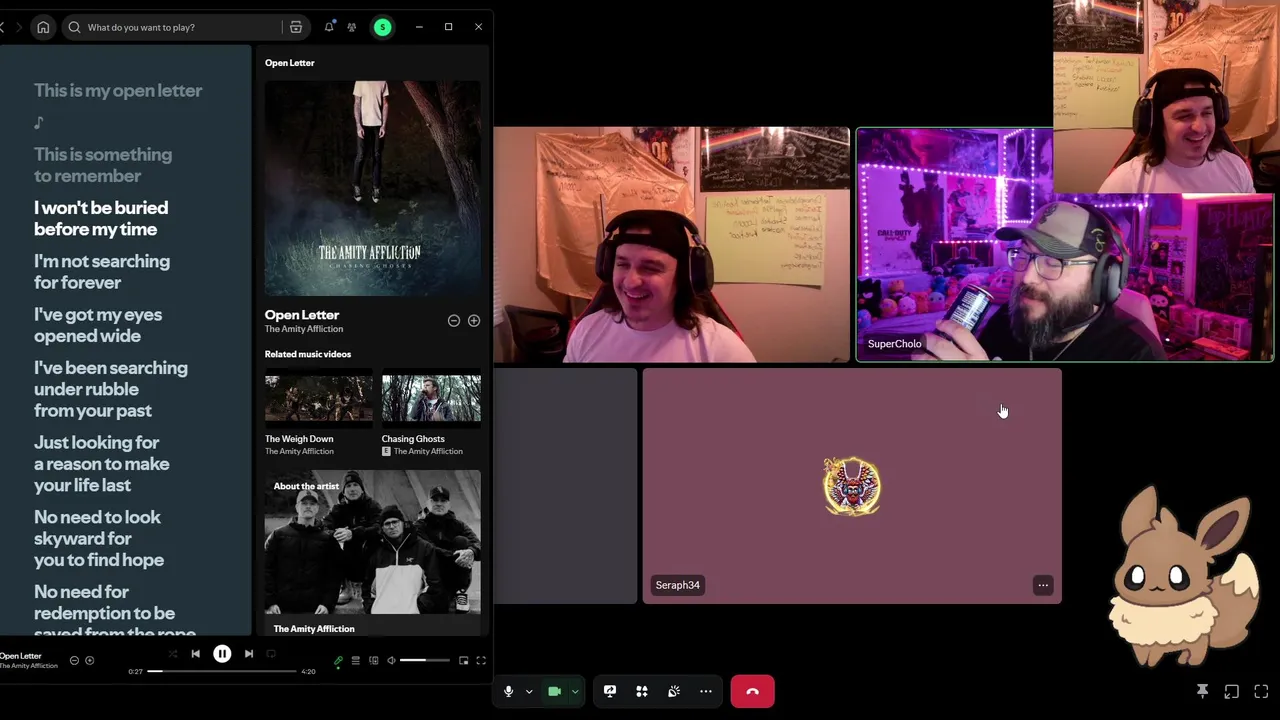Open Connect to a device
Viewport: 1280px width, 720px height.
point(374,661)
